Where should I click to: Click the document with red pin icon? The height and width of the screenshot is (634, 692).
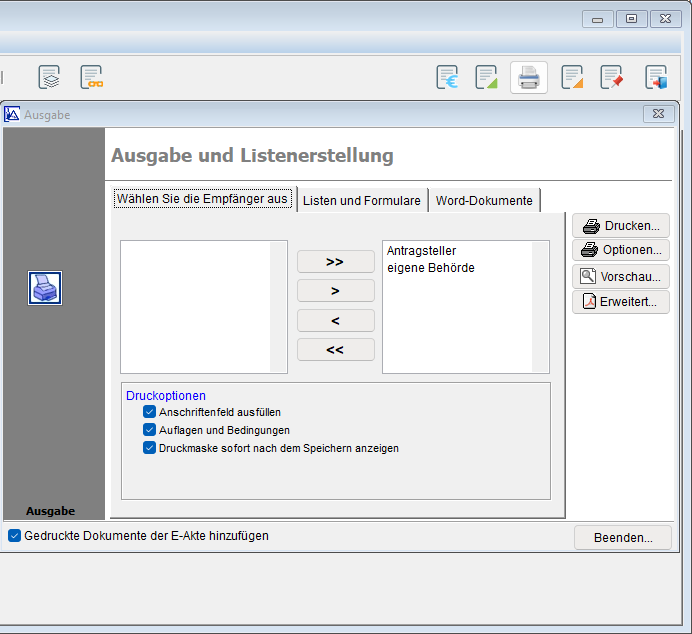611,77
